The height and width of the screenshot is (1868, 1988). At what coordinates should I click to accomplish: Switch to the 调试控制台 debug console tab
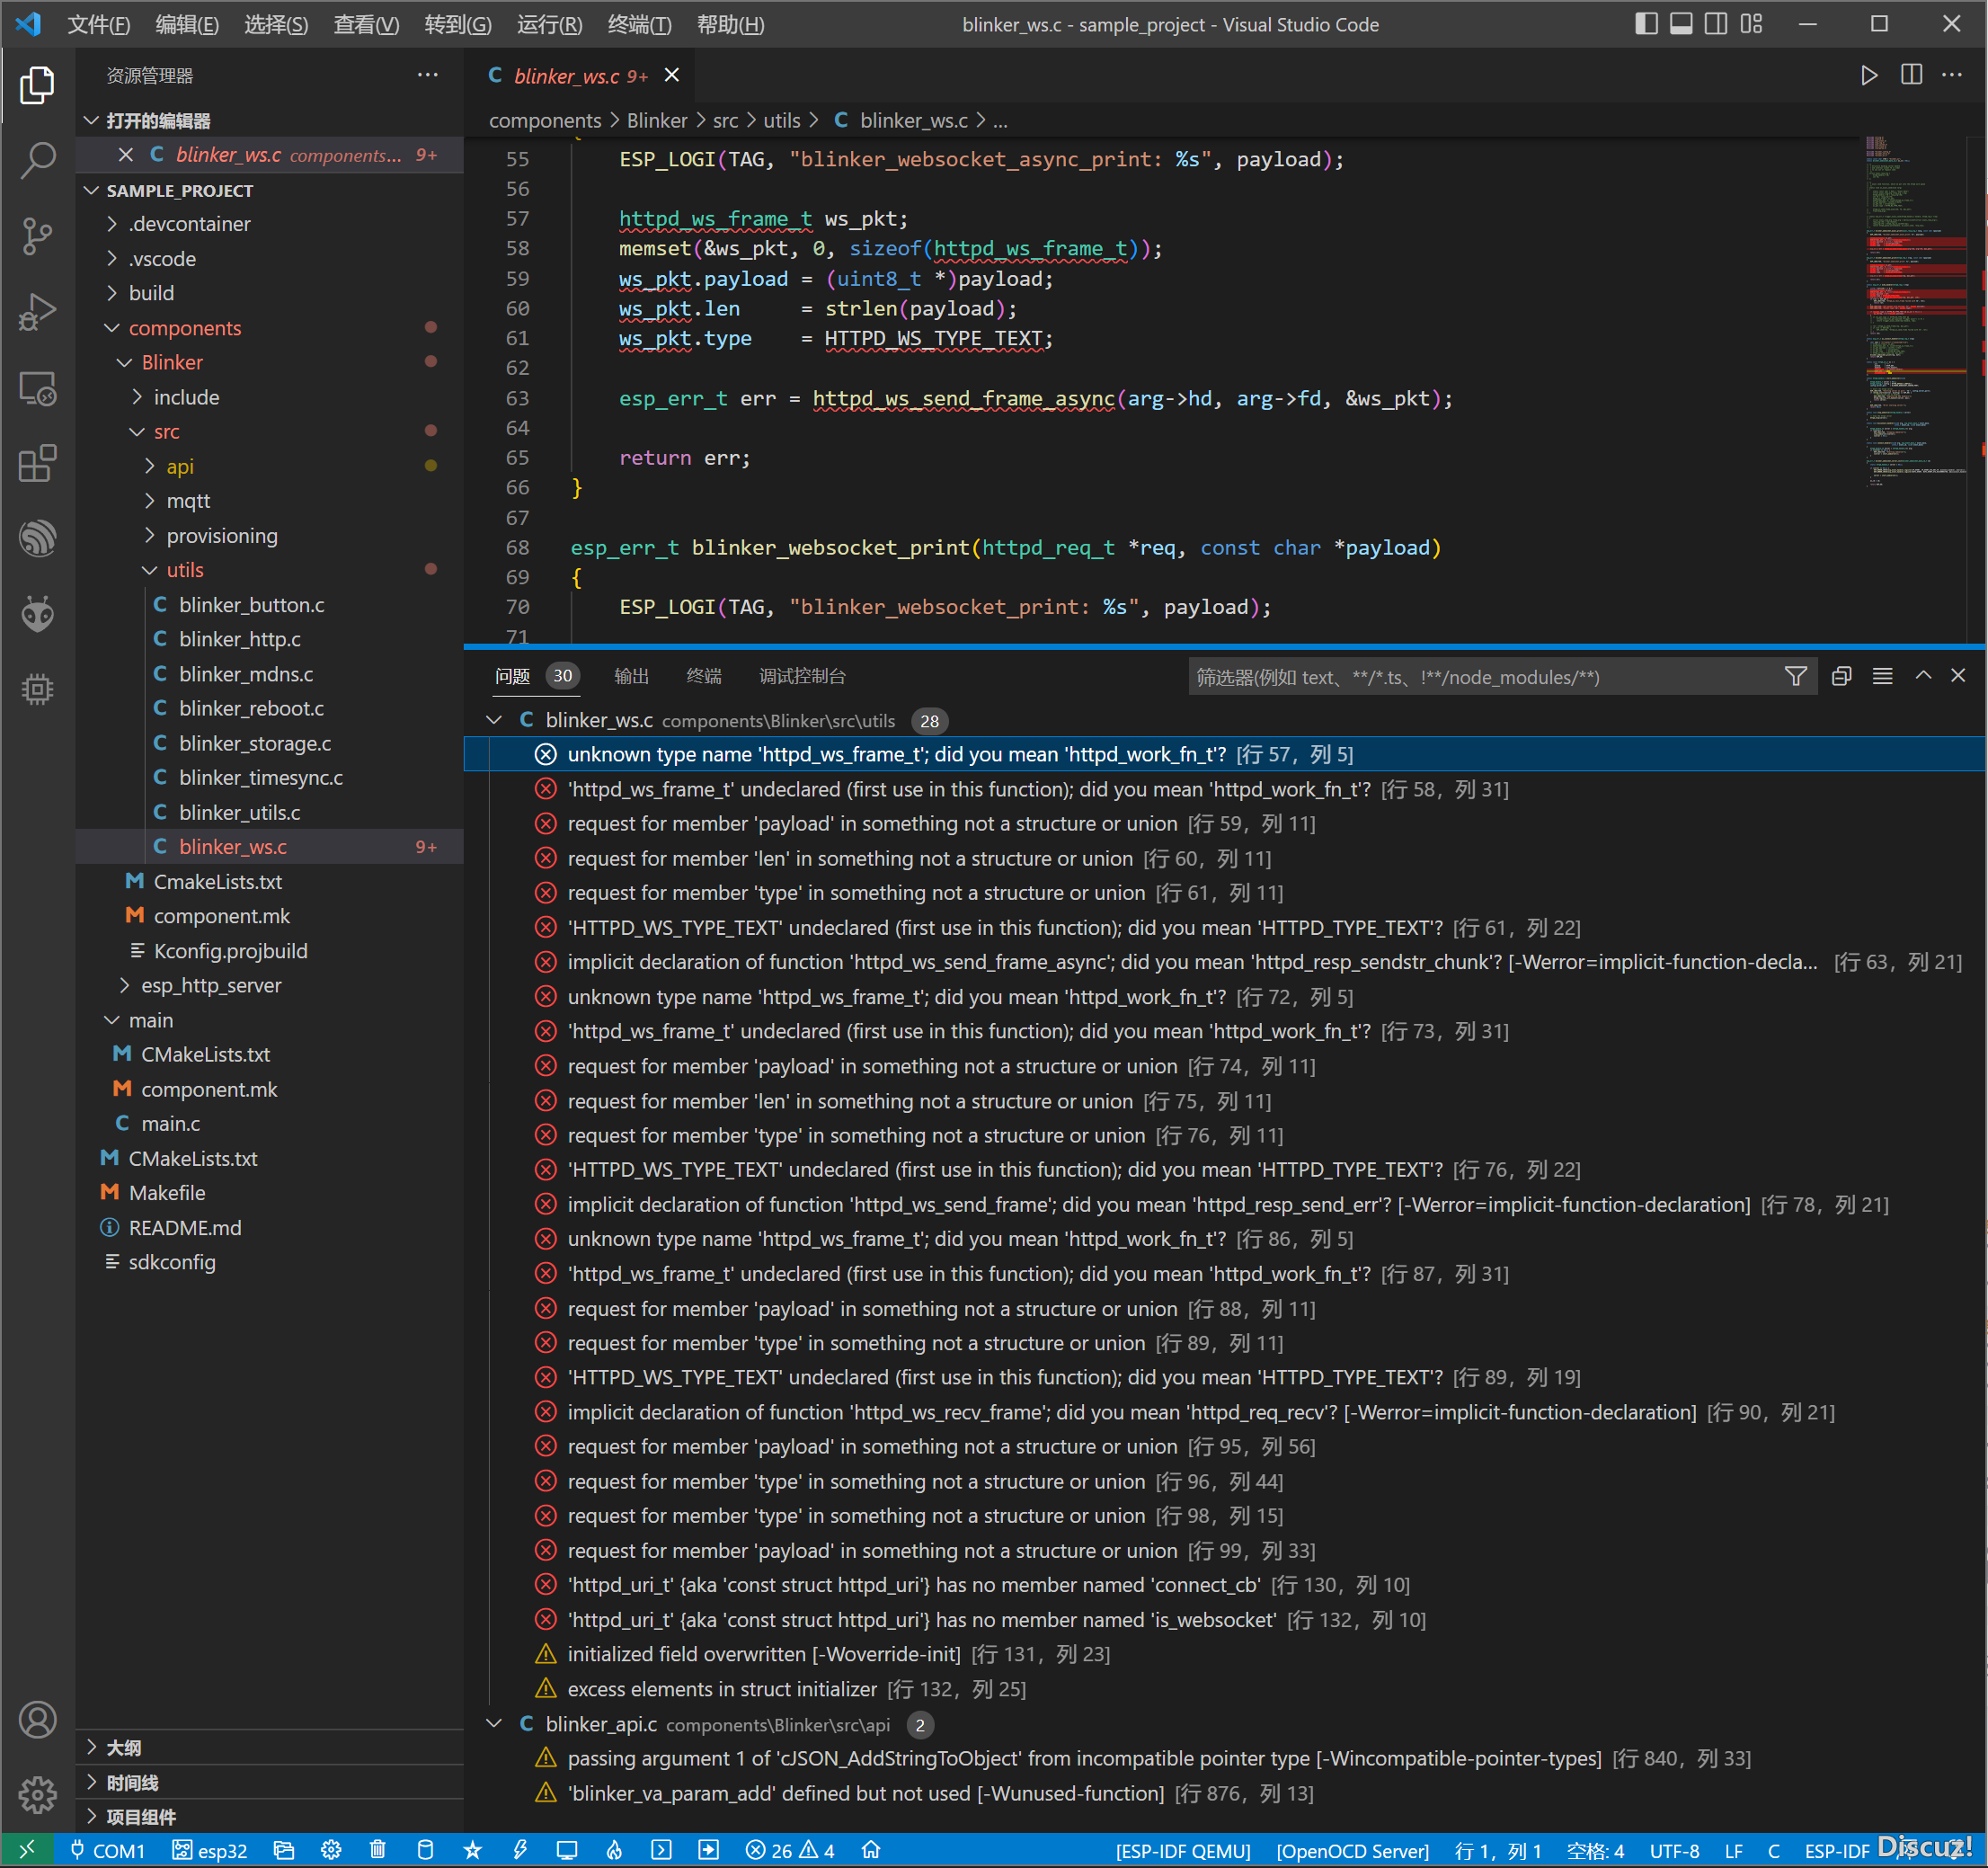pos(802,677)
